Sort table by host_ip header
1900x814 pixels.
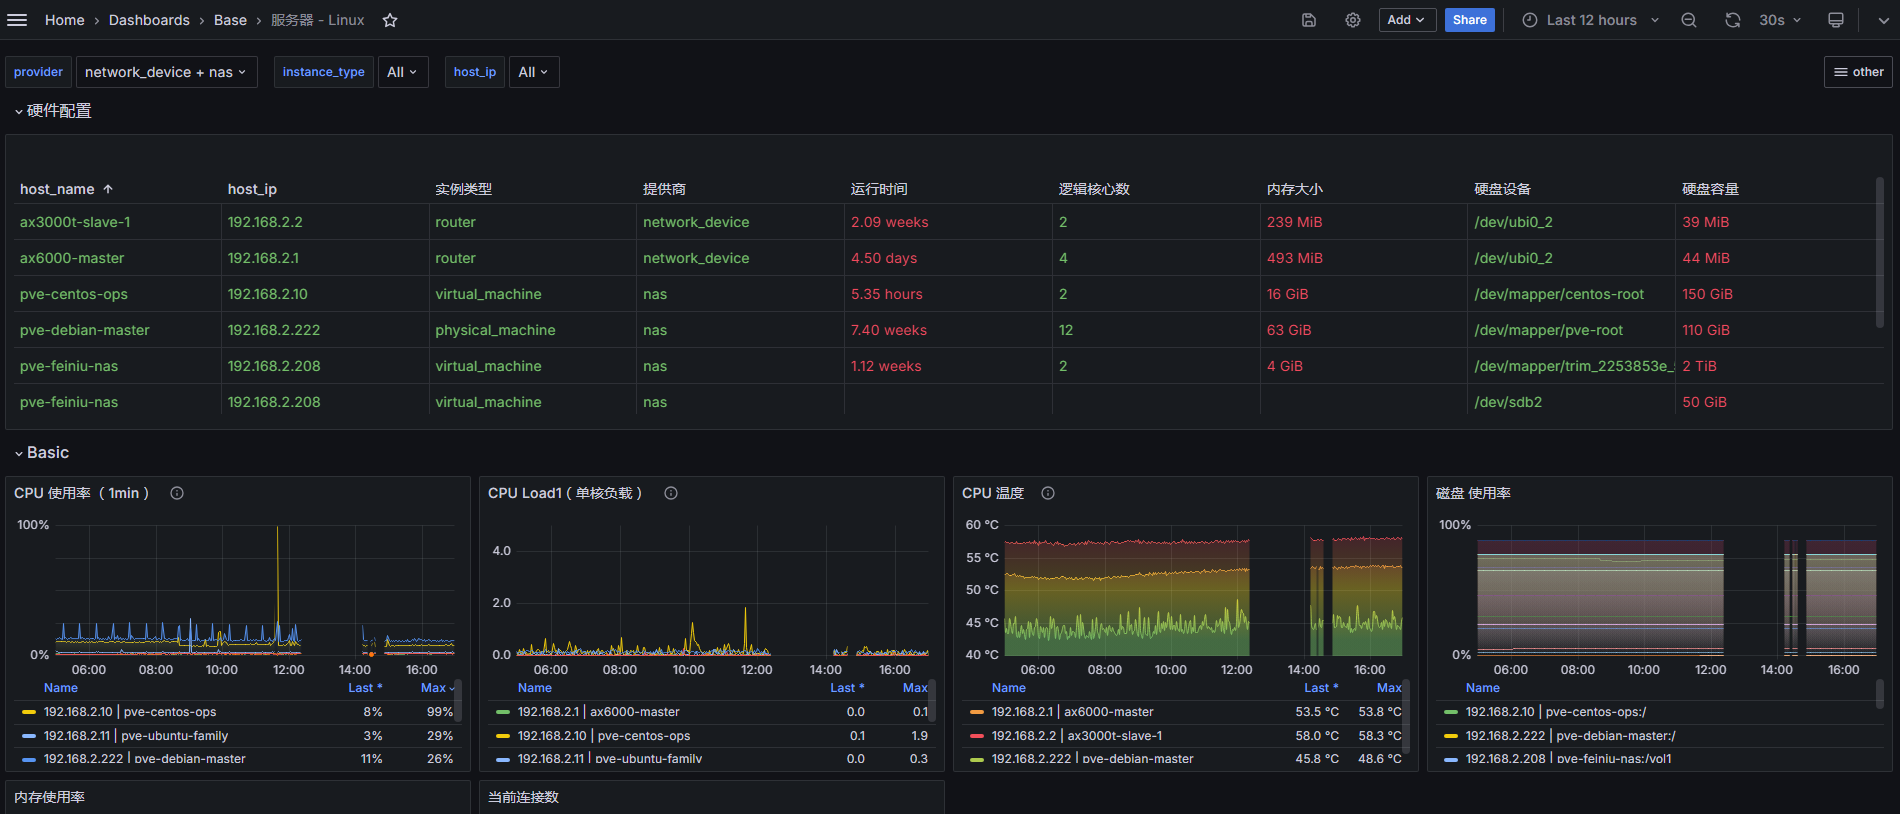click(x=252, y=189)
